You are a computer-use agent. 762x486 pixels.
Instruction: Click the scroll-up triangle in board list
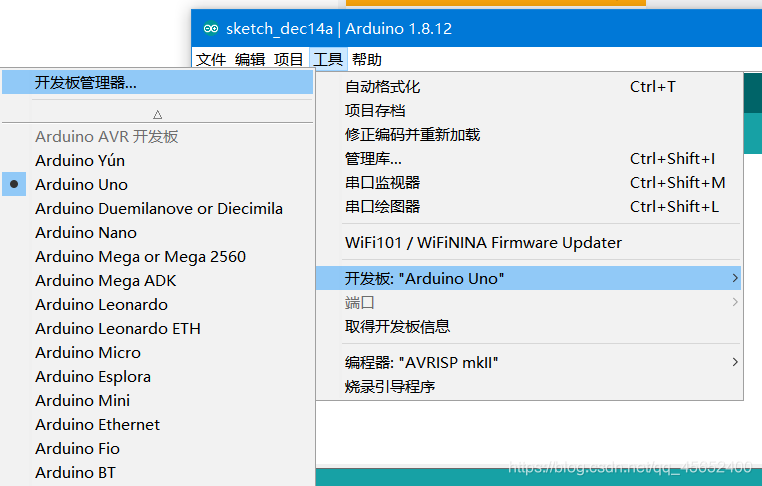click(157, 115)
